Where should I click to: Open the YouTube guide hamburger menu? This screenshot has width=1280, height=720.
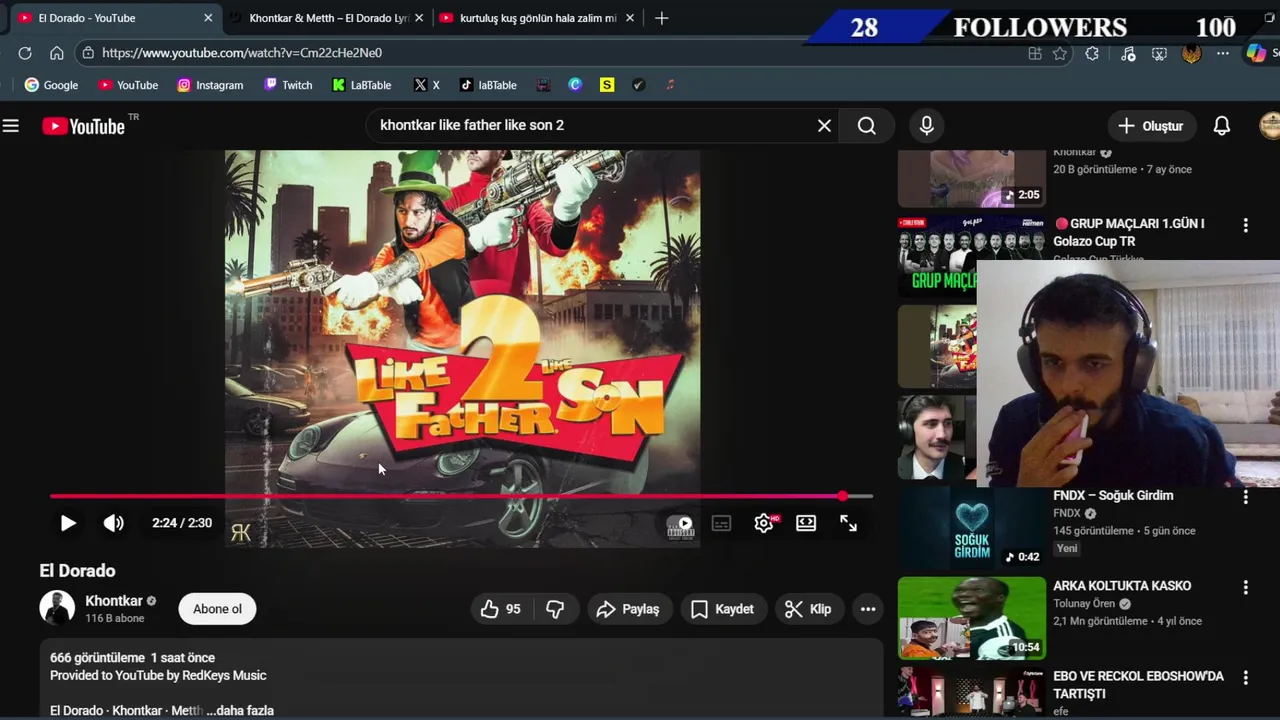(x=11, y=126)
